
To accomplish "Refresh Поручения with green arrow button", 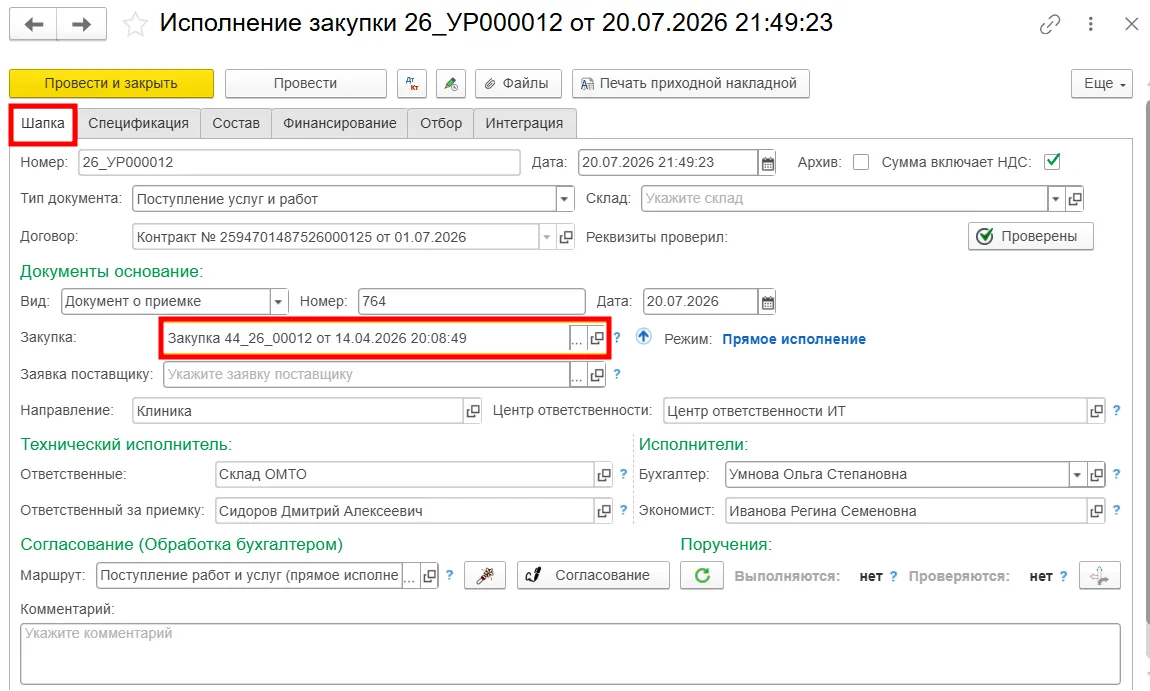I will (702, 575).
